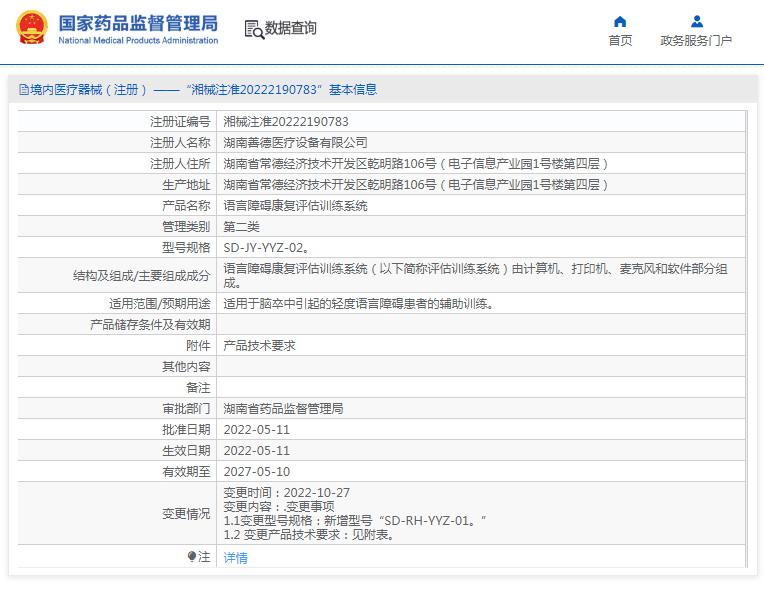Click the 首页 home icon
Image resolution: width=764 pixels, height=593 pixels.
(x=620, y=21)
